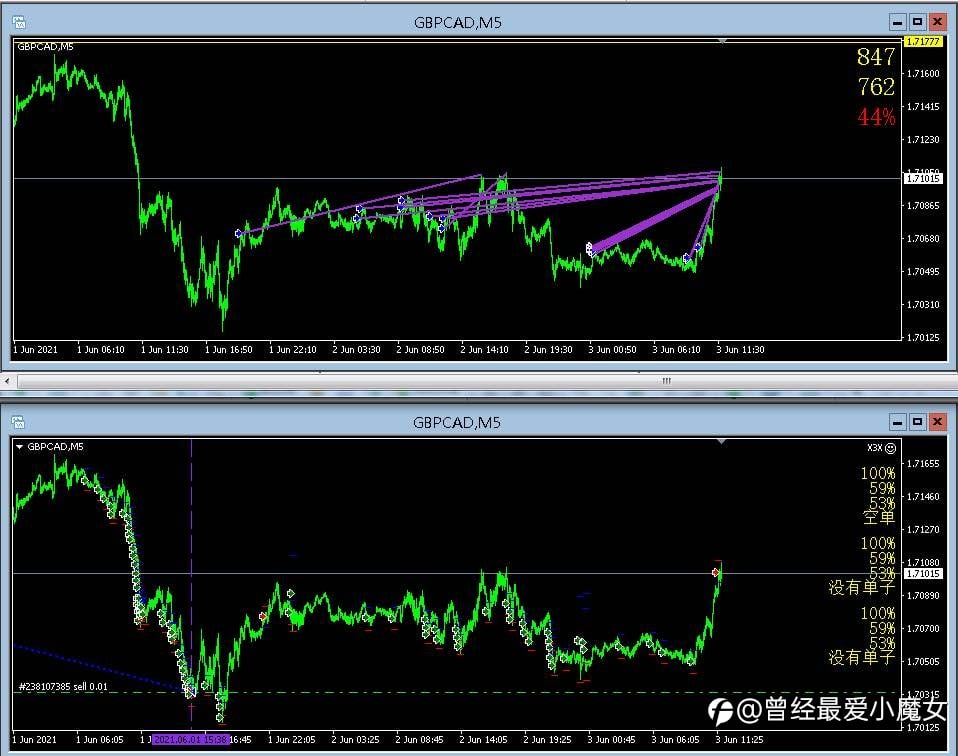Click the top GBPCAD,M5 chart window icon

[19, 23]
